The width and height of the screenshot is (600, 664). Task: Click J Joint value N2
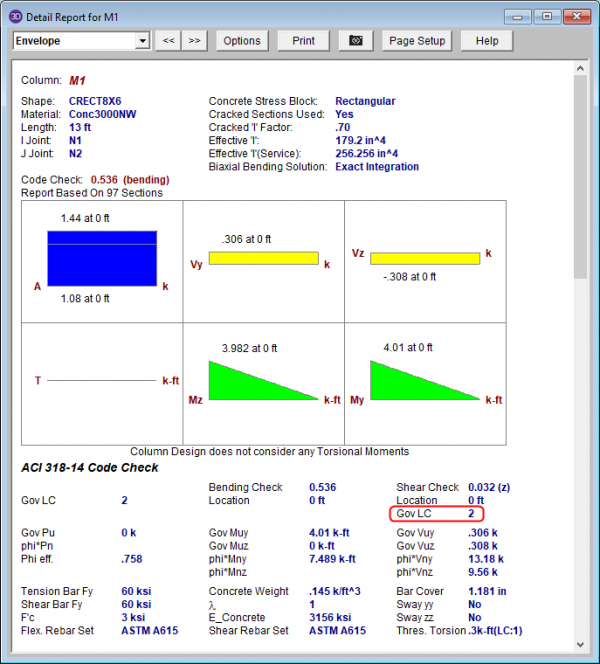75,154
